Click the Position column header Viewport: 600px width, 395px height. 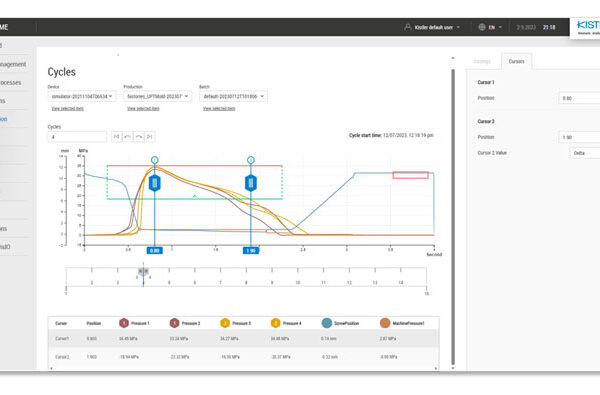click(x=94, y=323)
